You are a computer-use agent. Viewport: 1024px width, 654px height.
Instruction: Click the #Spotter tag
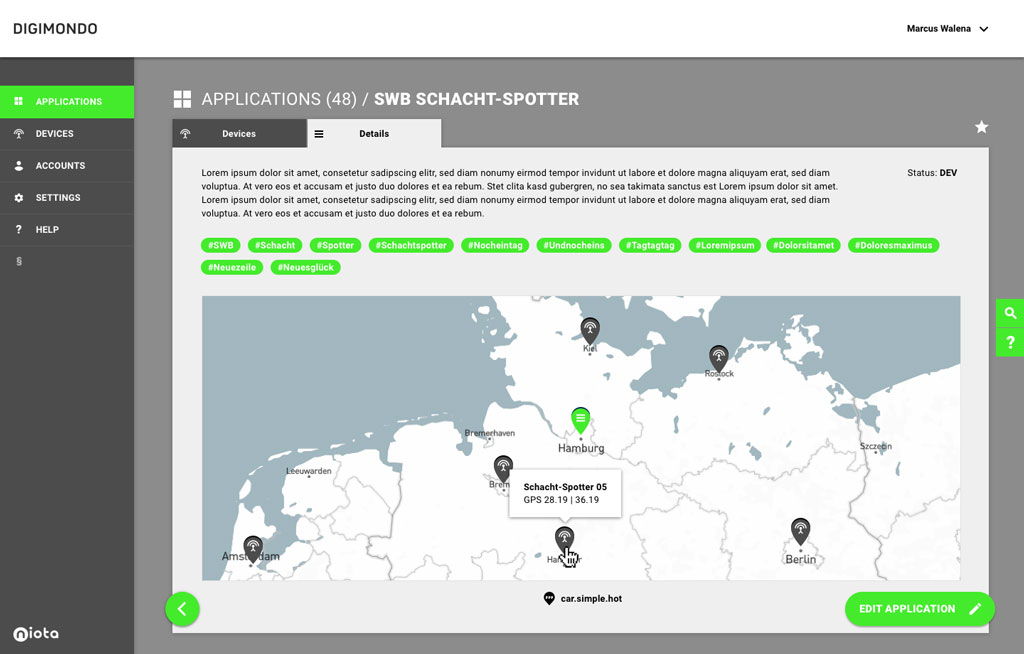pyautogui.click(x=336, y=246)
